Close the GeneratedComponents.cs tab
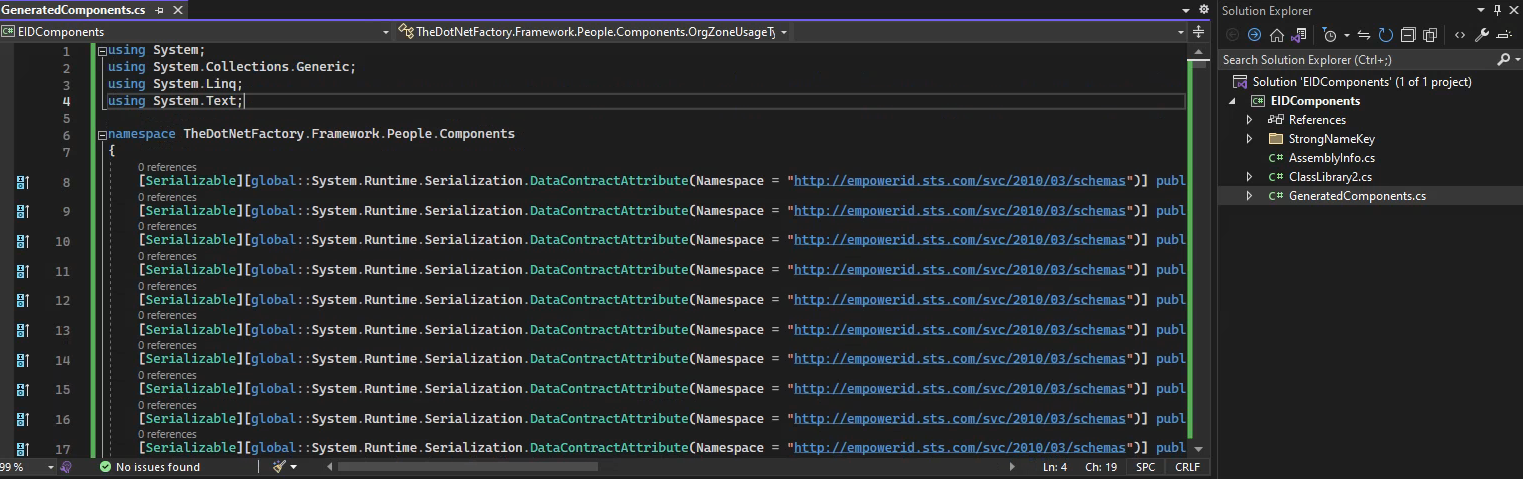Viewport: 1523px width, 479px height. 177,10
